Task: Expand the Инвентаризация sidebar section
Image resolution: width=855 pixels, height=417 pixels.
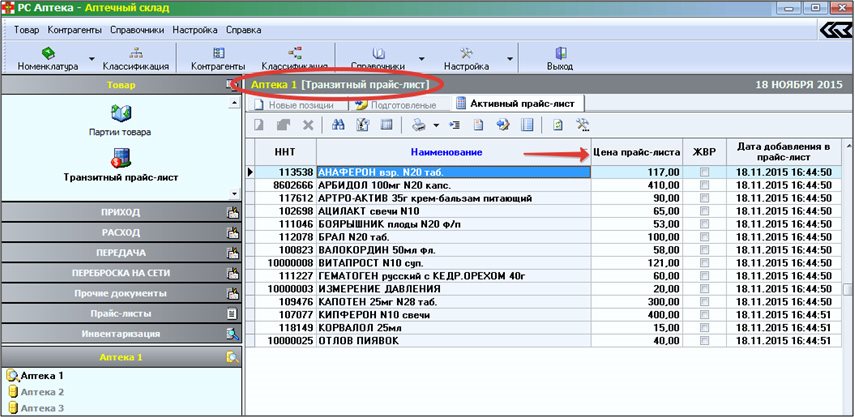Action: pyautogui.click(x=121, y=334)
